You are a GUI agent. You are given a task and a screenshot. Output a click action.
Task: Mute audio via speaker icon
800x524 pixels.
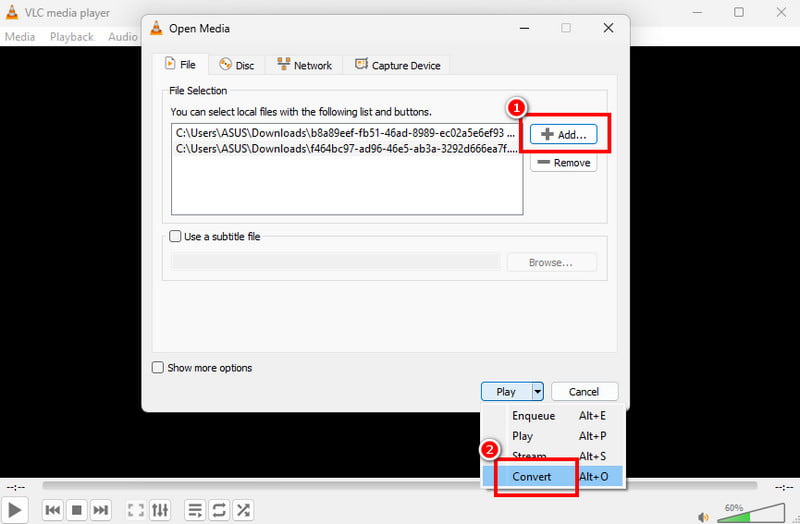click(x=703, y=517)
